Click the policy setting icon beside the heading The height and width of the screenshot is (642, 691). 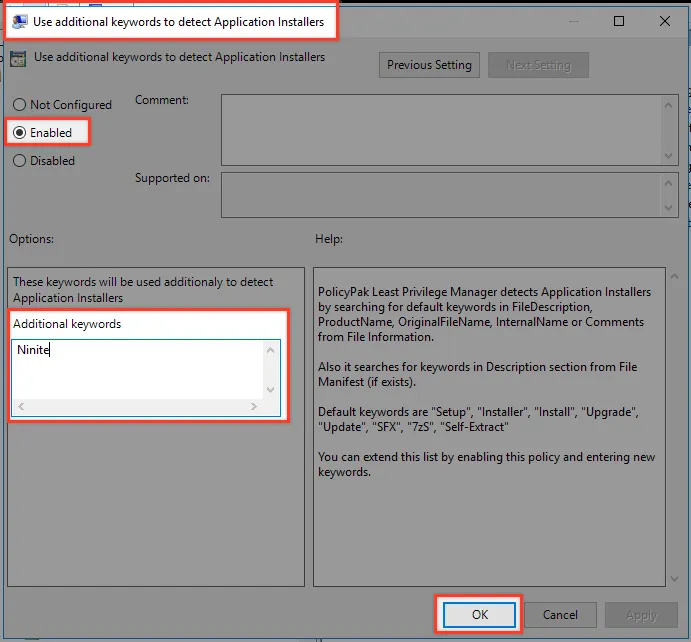(x=18, y=59)
